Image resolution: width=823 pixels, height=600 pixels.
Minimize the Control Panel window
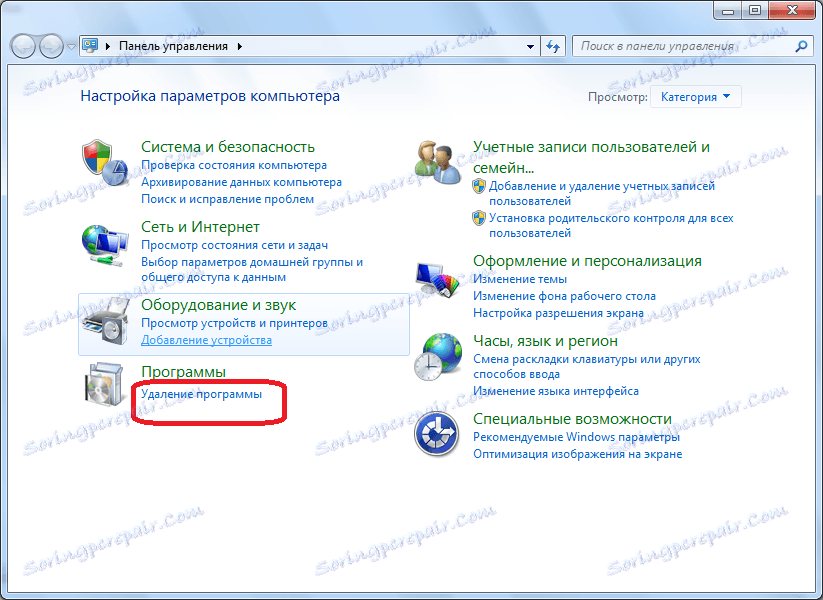(727, 9)
